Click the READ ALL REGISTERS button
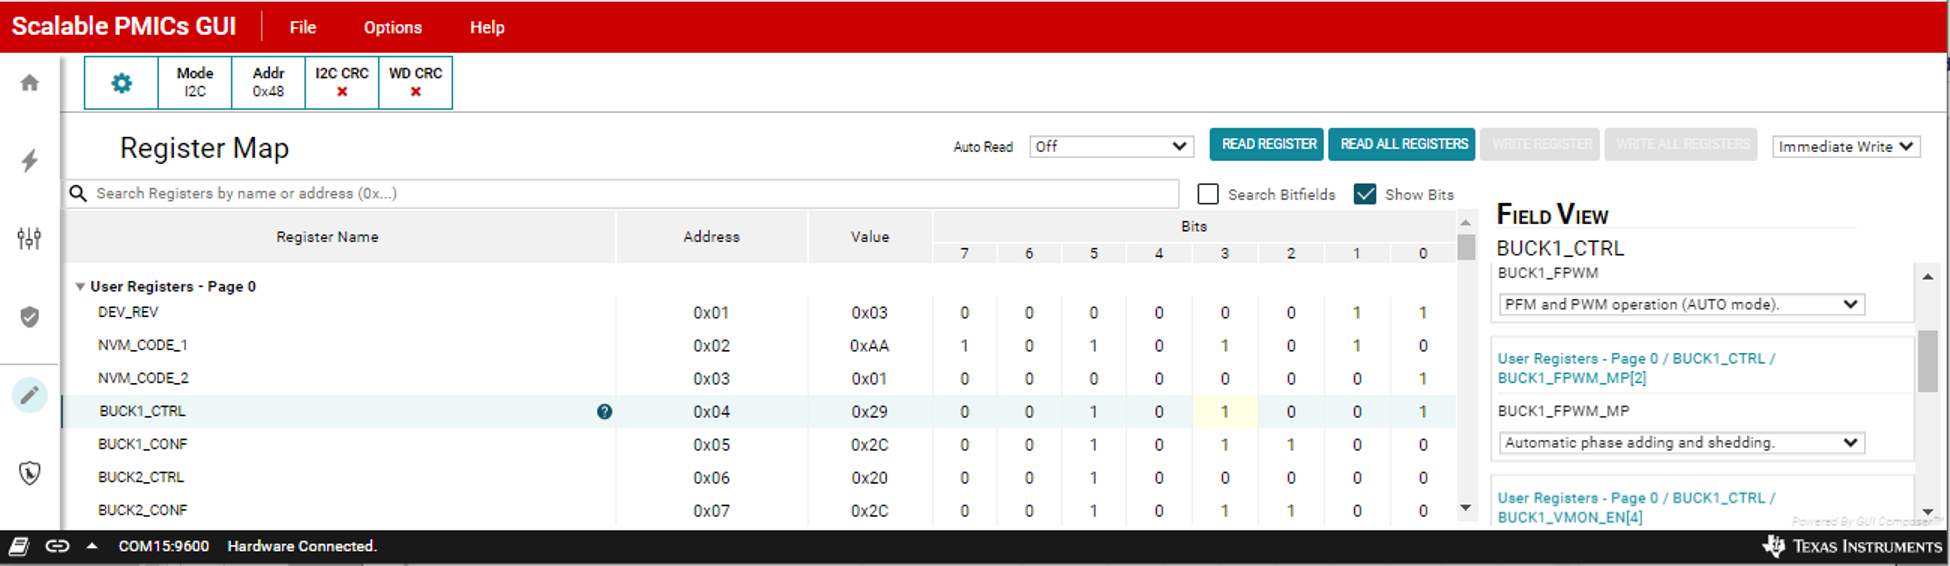 click(x=1403, y=144)
